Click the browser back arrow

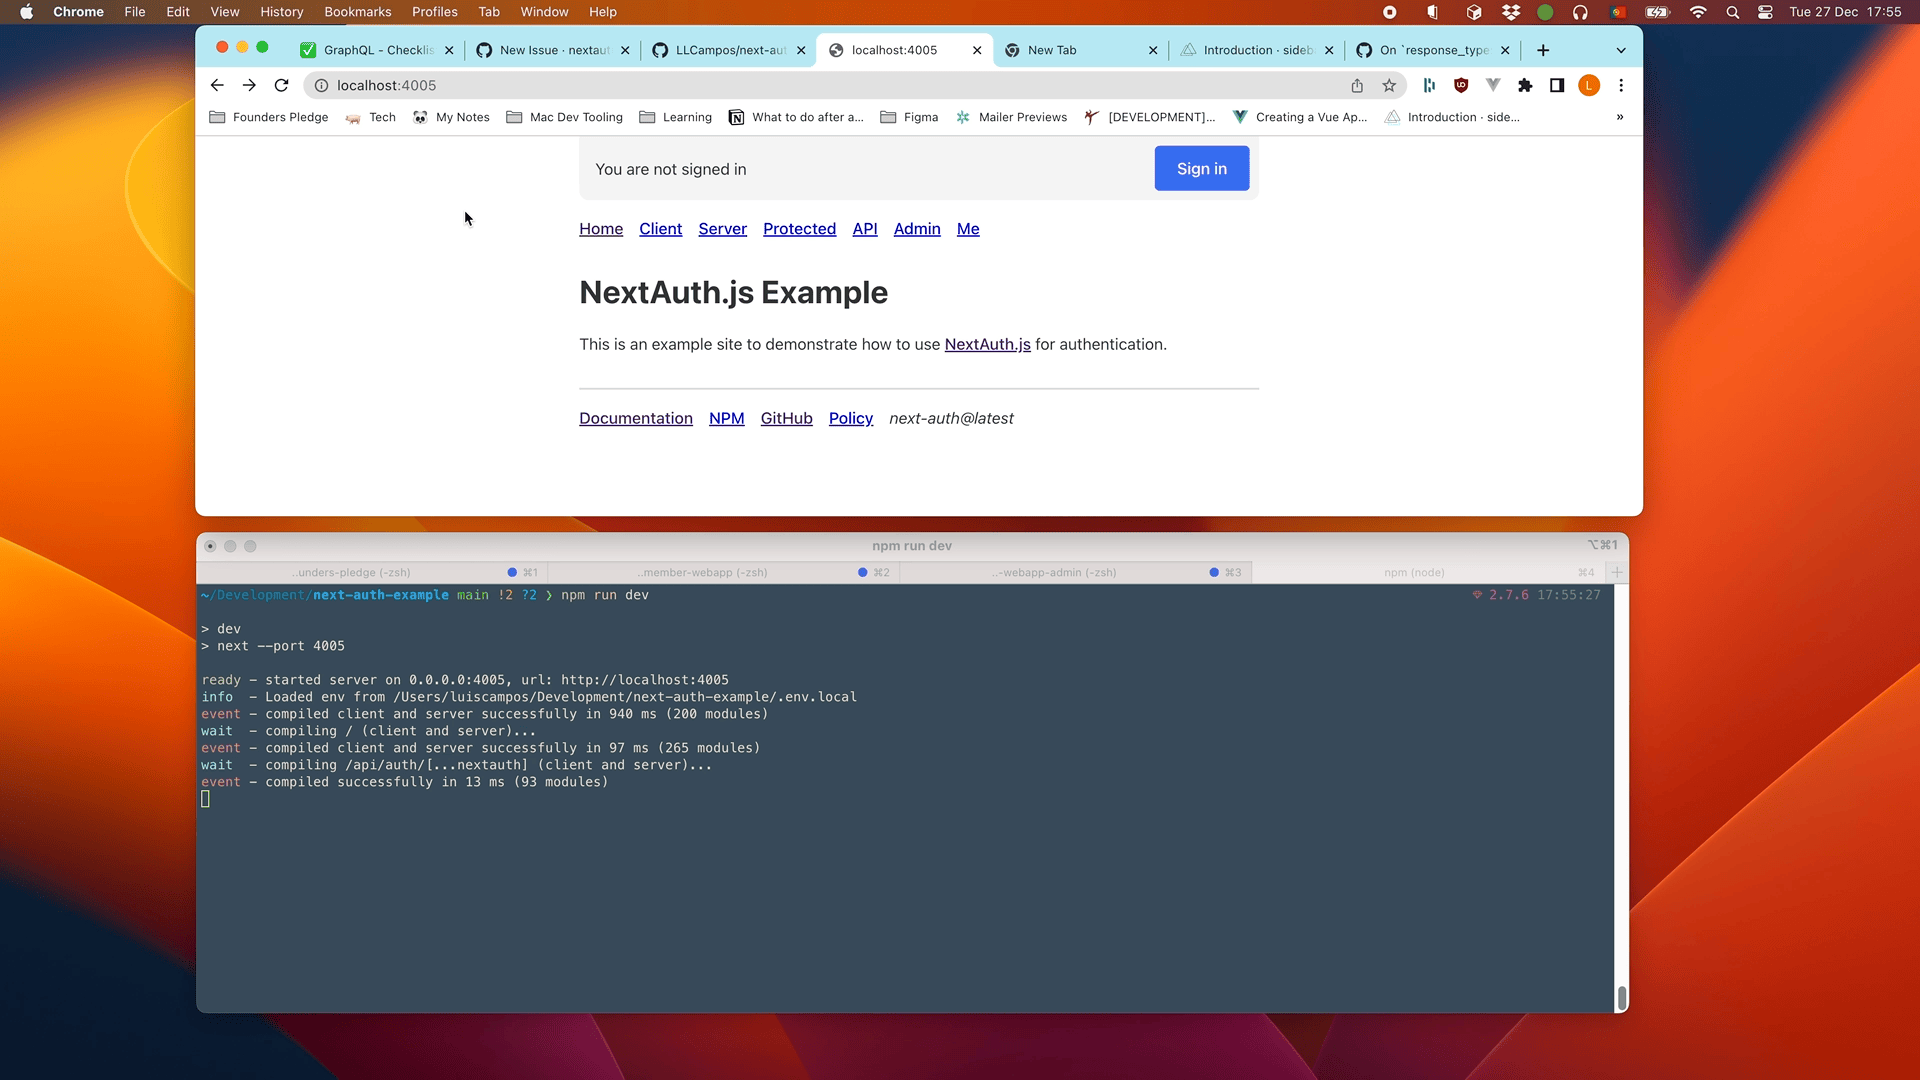click(x=217, y=85)
